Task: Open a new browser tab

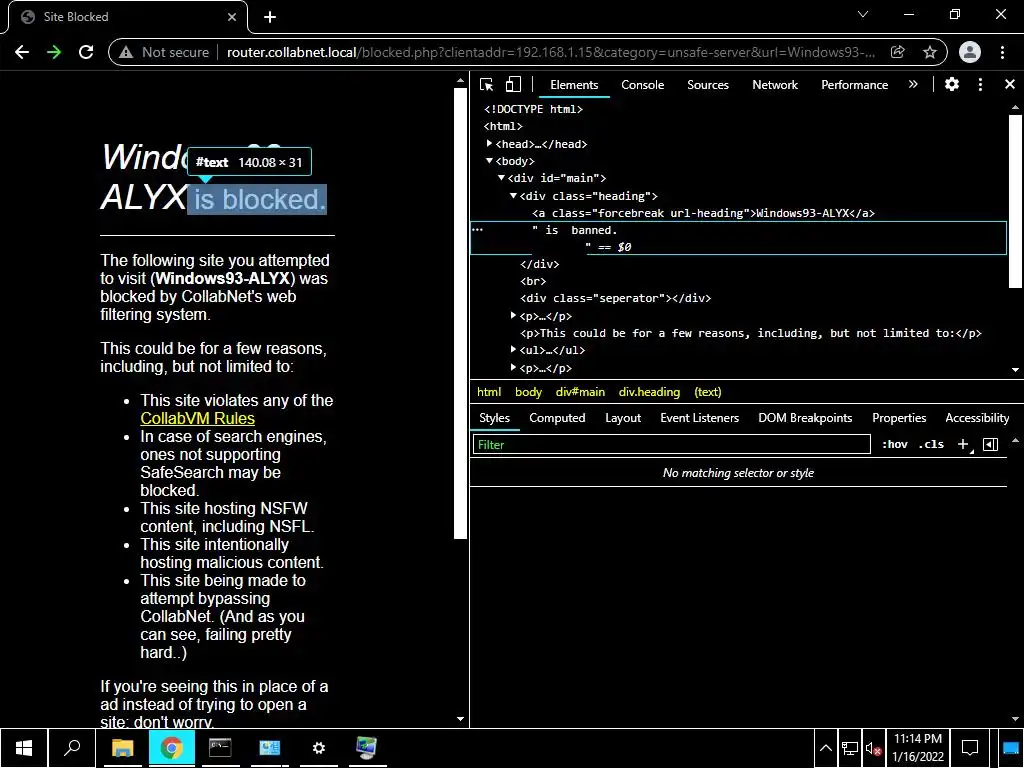Action: [270, 17]
